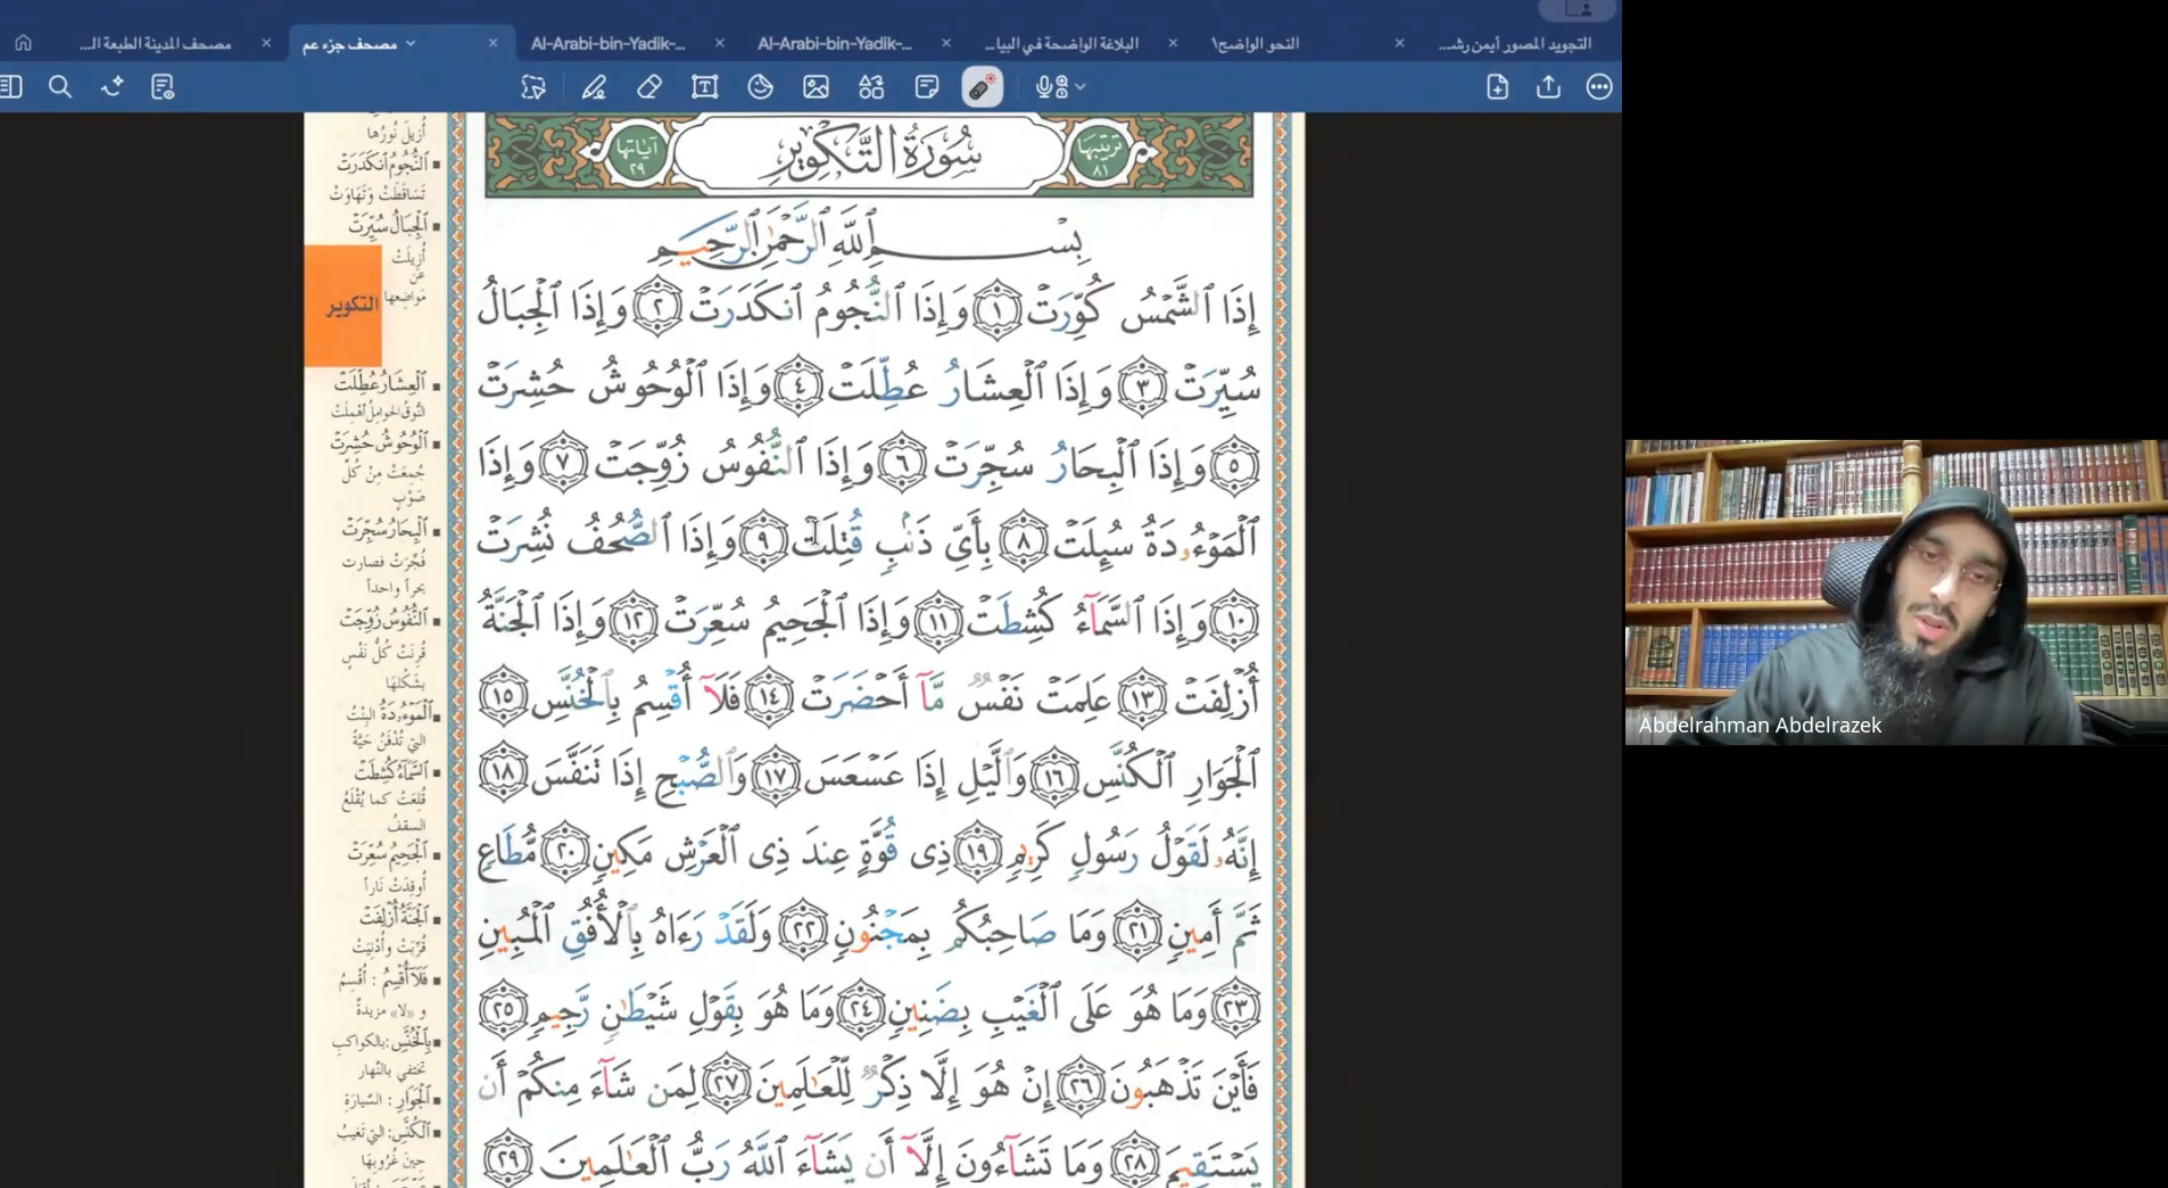Open the التجويد المصور أيمن رشدي tab
This screenshot has height=1188, width=2168.
click(1514, 43)
